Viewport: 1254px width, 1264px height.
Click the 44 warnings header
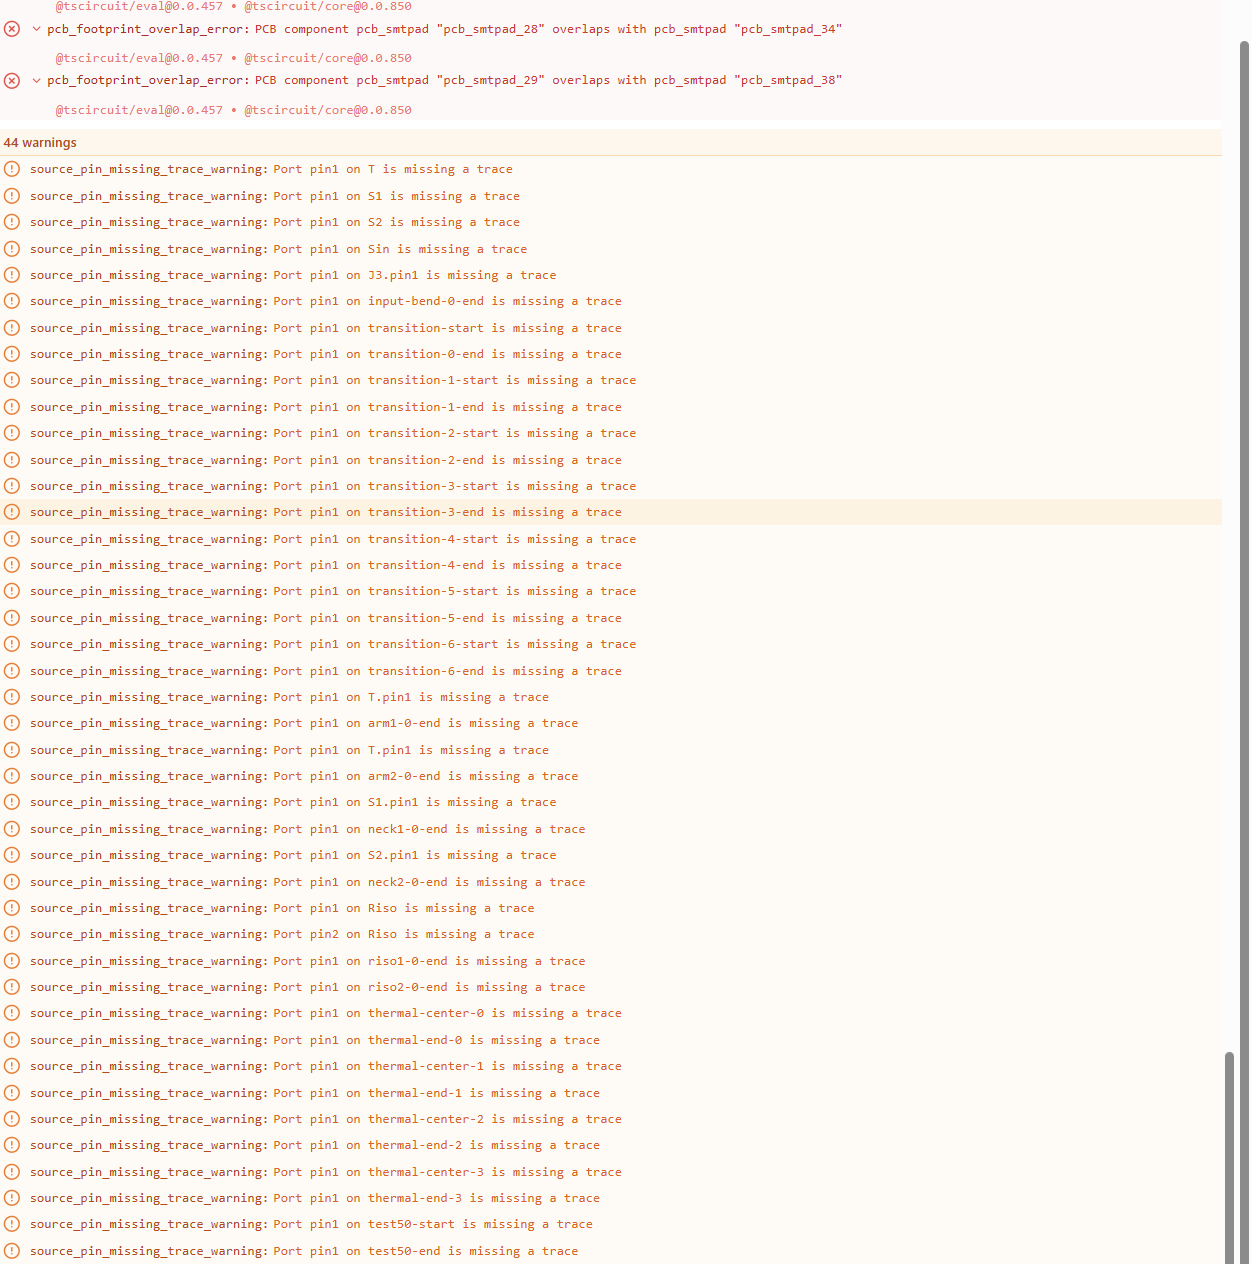point(40,143)
